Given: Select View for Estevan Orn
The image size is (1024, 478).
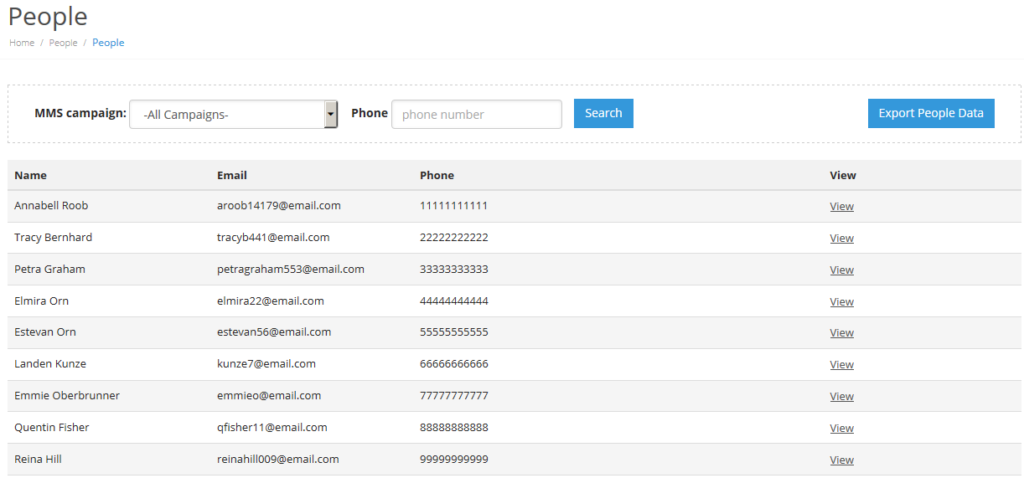Looking at the screenshot, I should tap(841, 333).
